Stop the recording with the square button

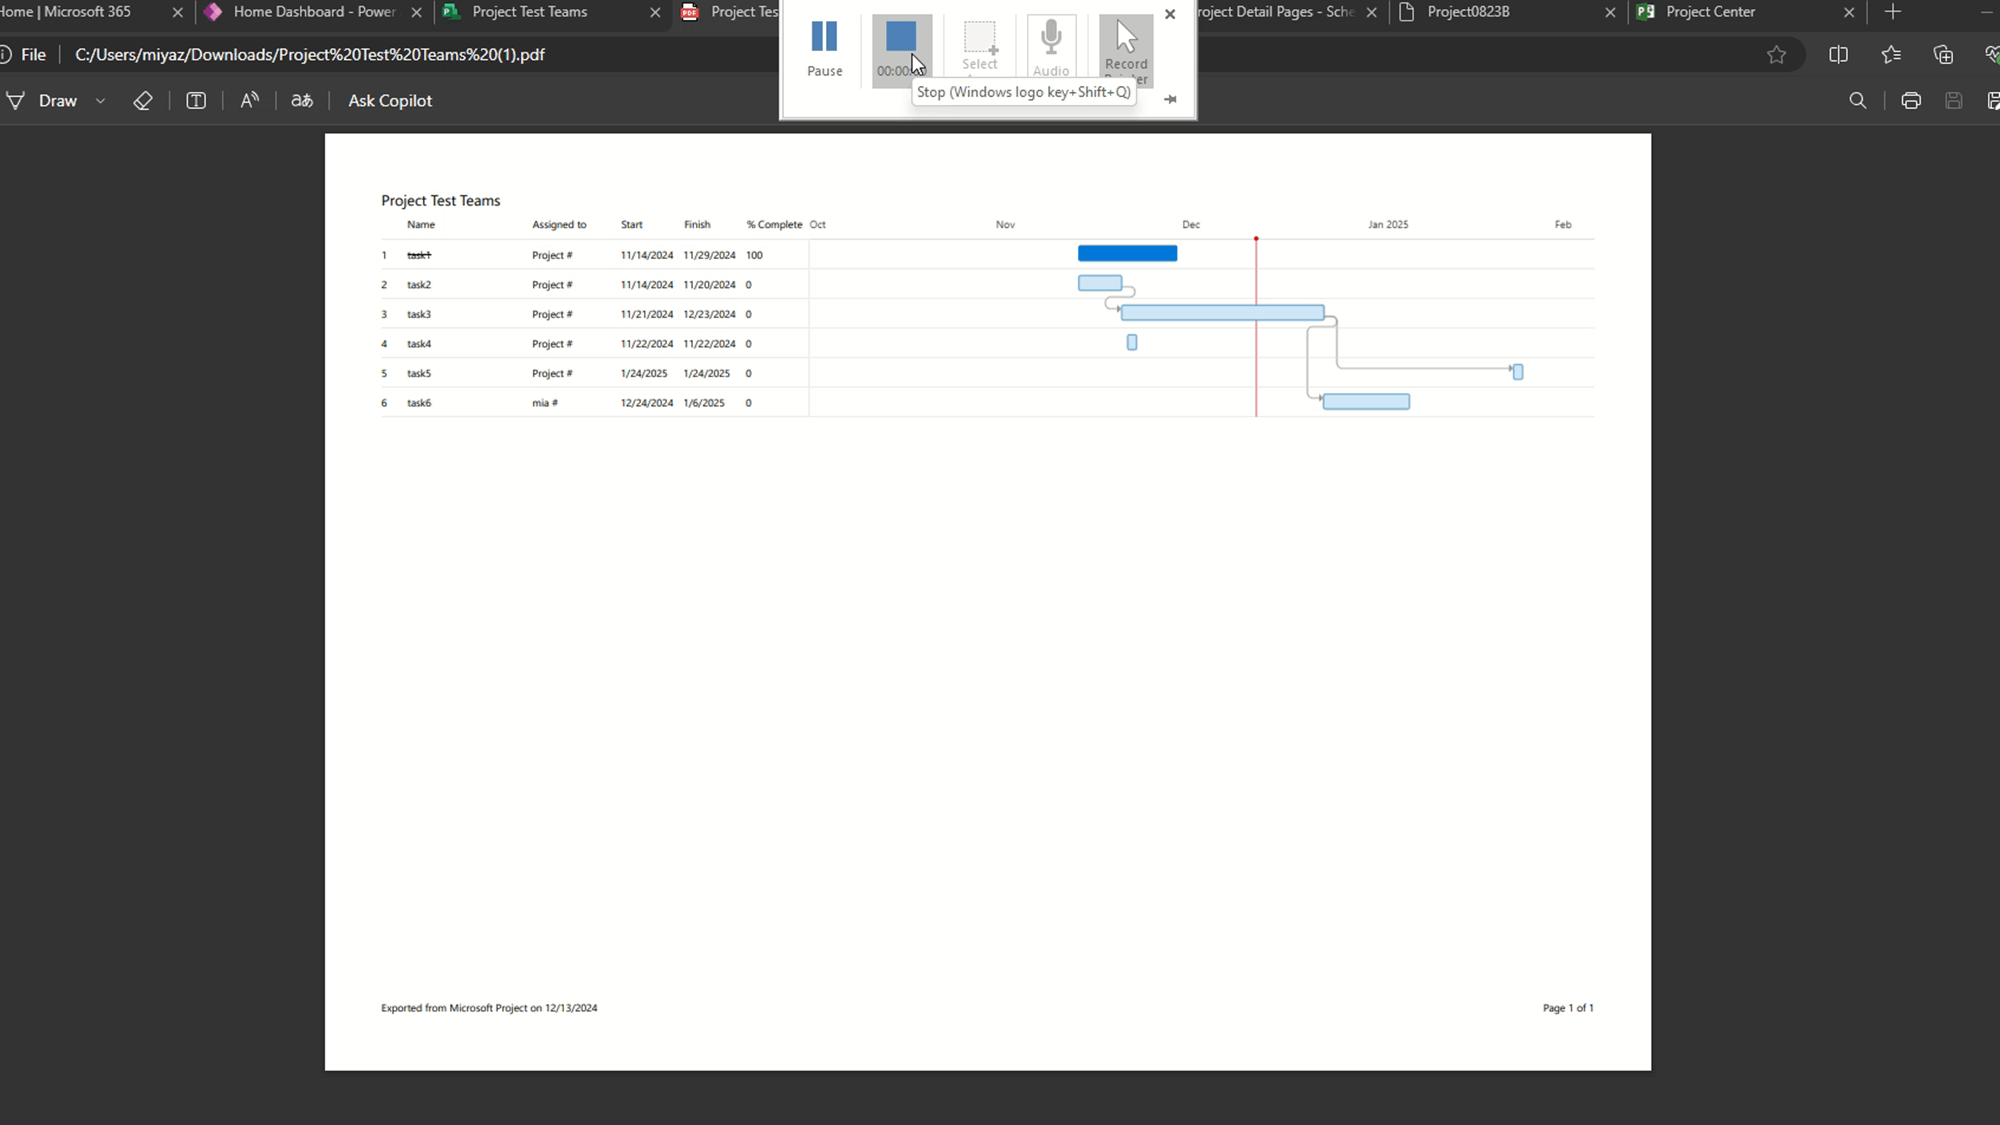[901, 40]
